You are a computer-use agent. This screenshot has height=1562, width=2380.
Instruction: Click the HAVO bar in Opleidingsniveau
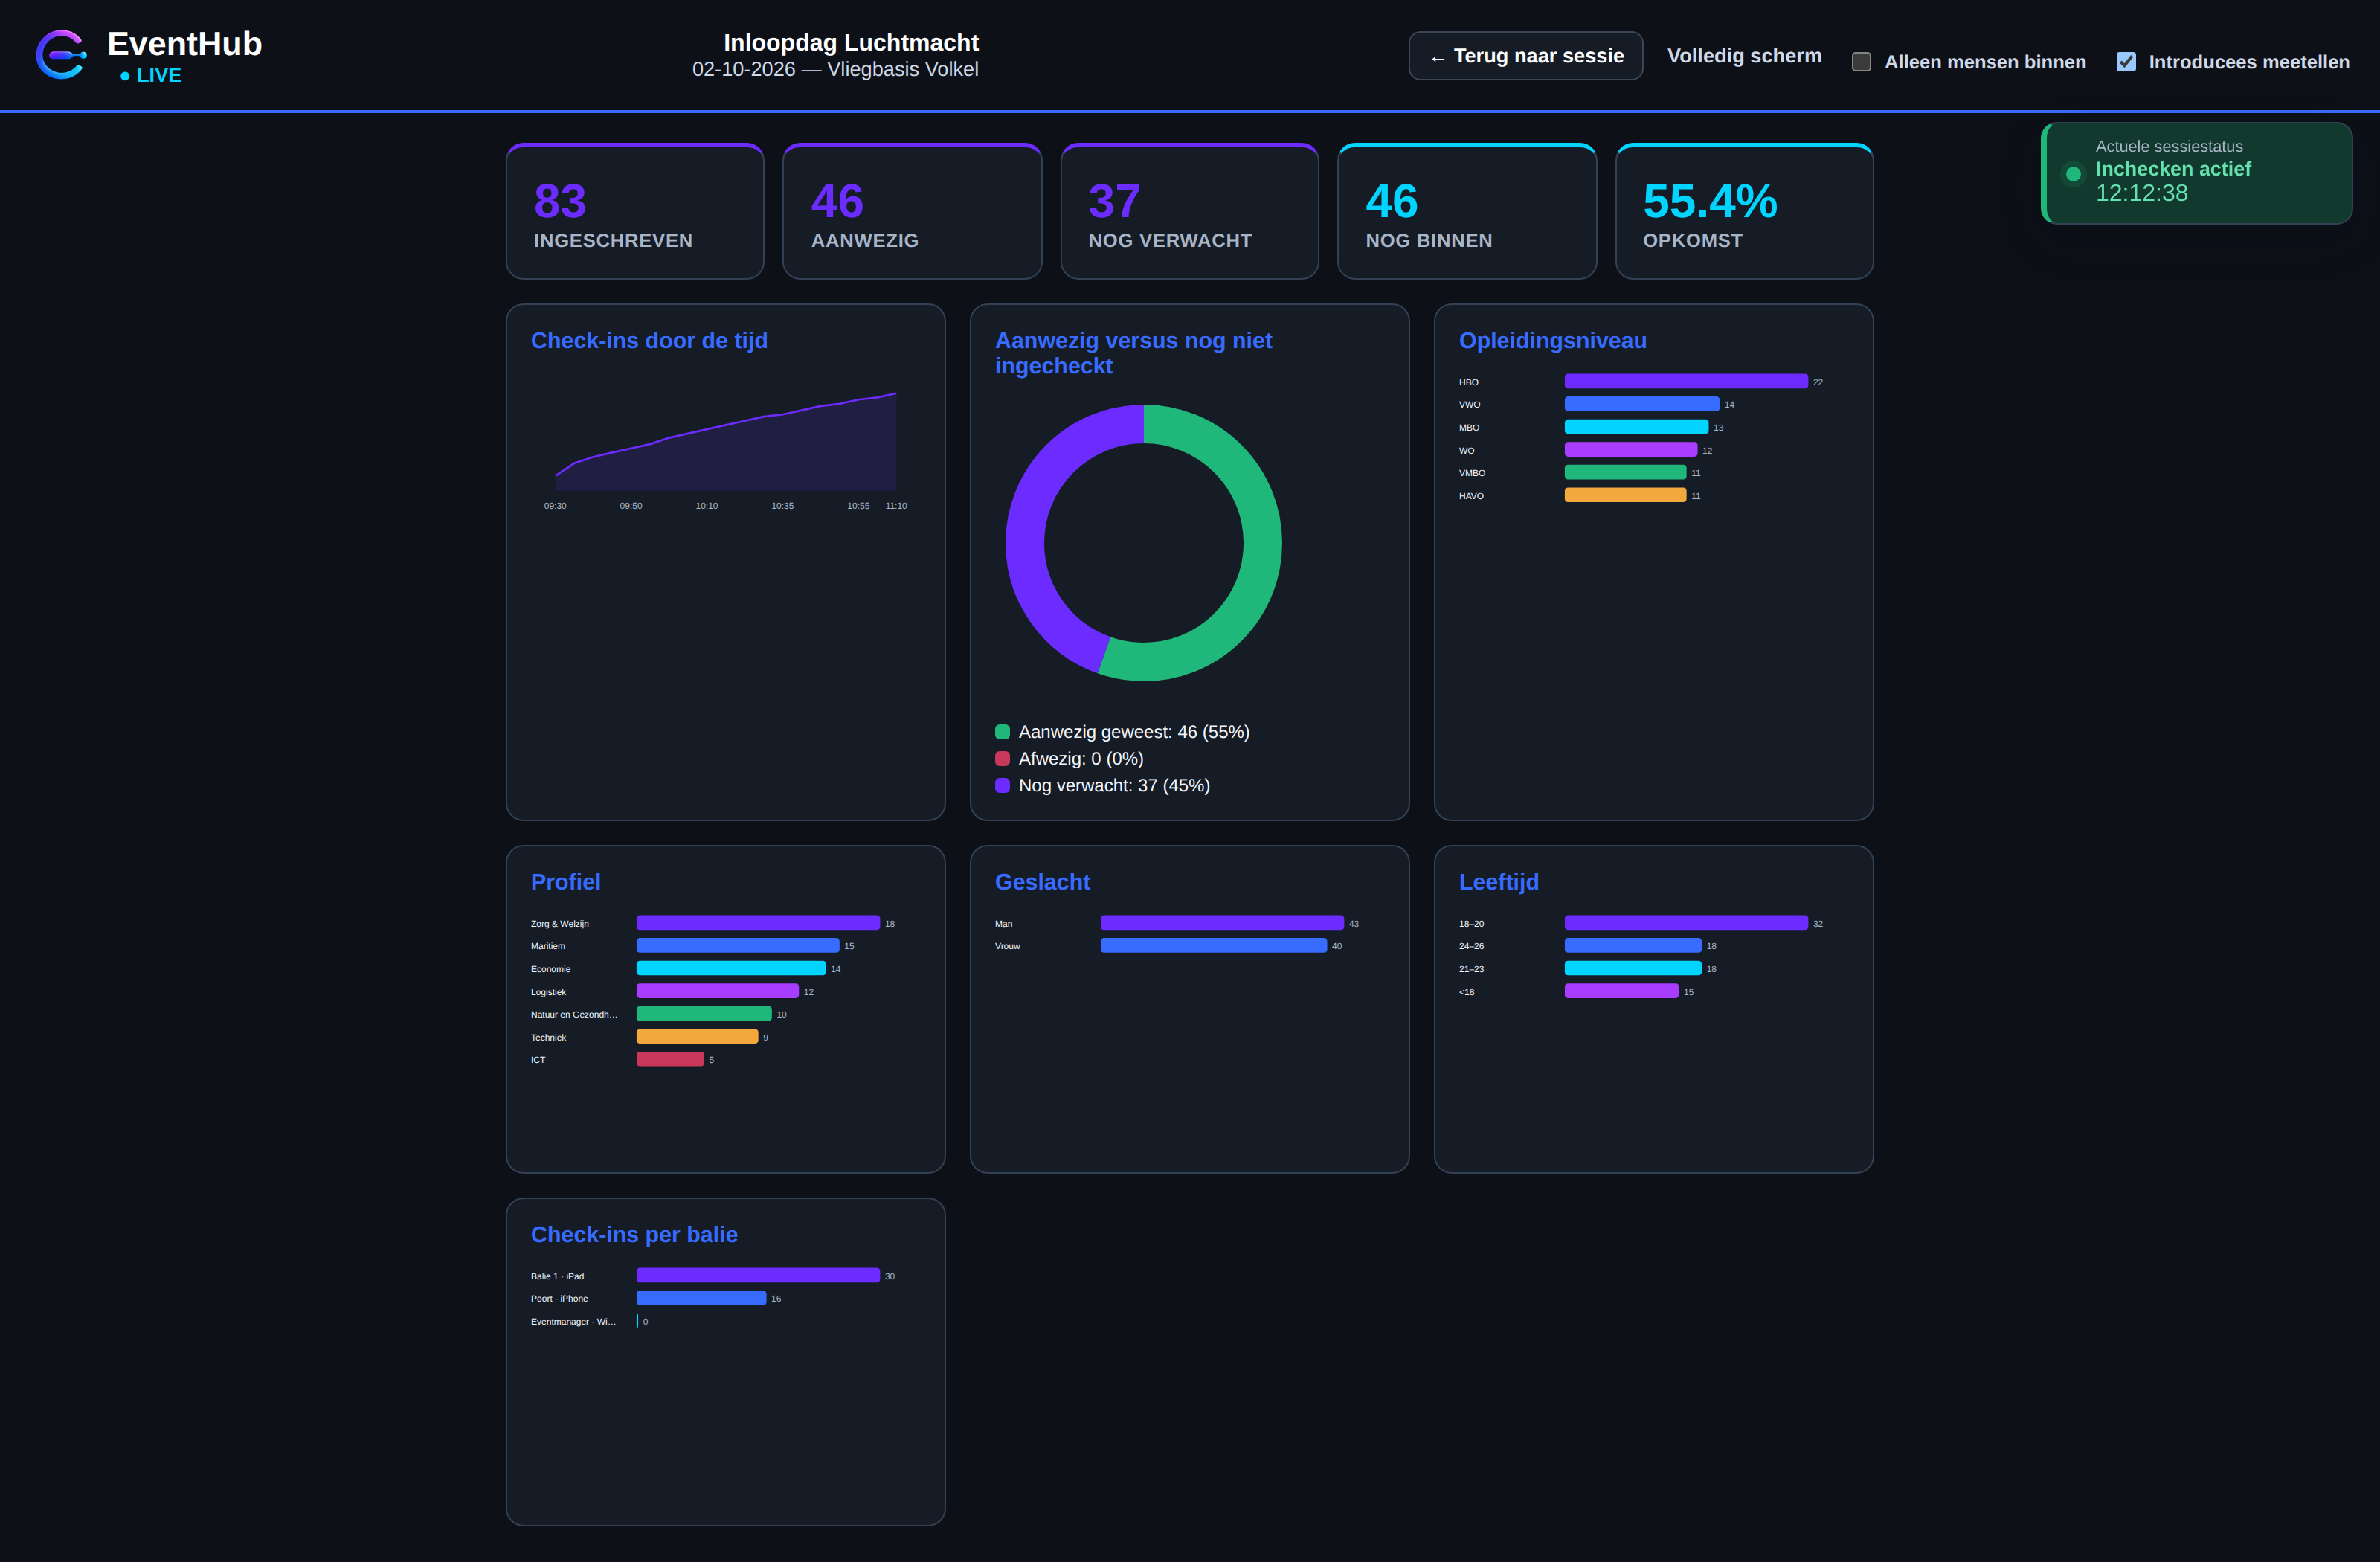click(x=1625, y=495)
